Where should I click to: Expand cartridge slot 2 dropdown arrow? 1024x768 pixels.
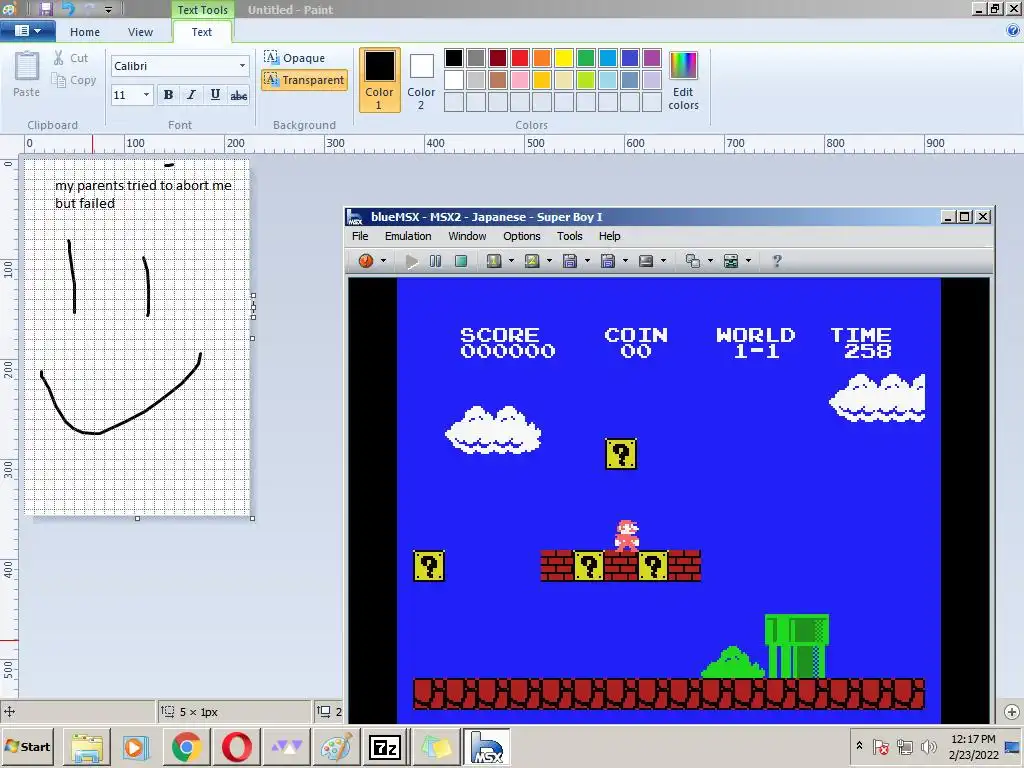click(x=549, y=261)
